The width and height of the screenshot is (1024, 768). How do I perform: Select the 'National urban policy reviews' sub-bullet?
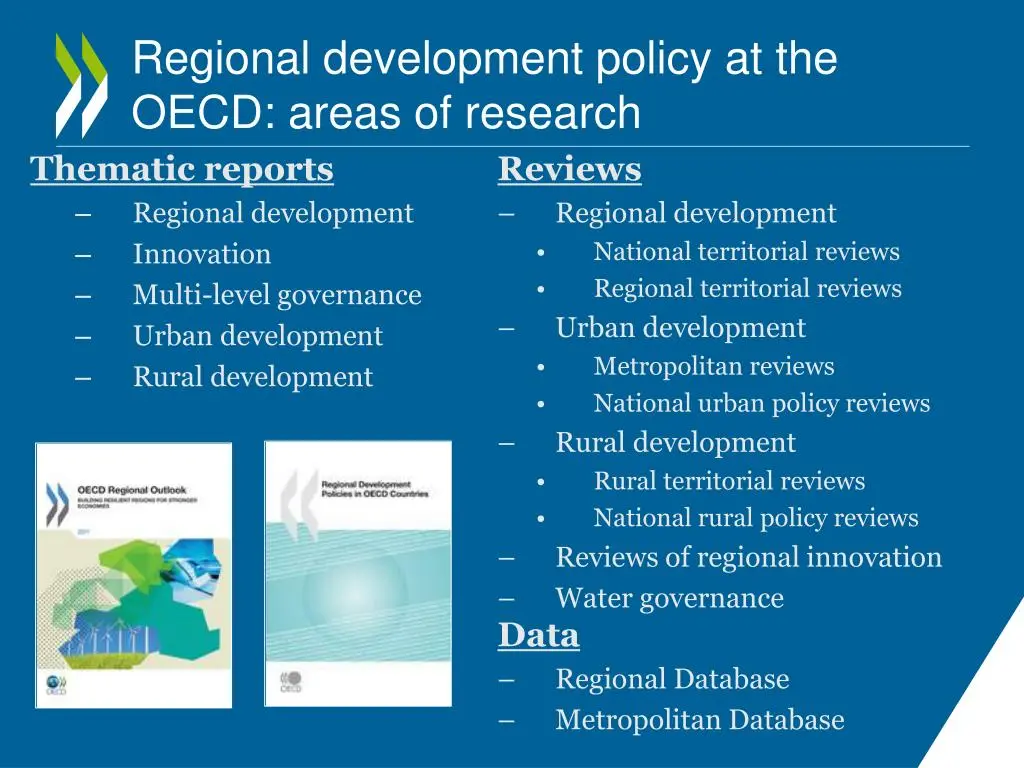[762, 404]
